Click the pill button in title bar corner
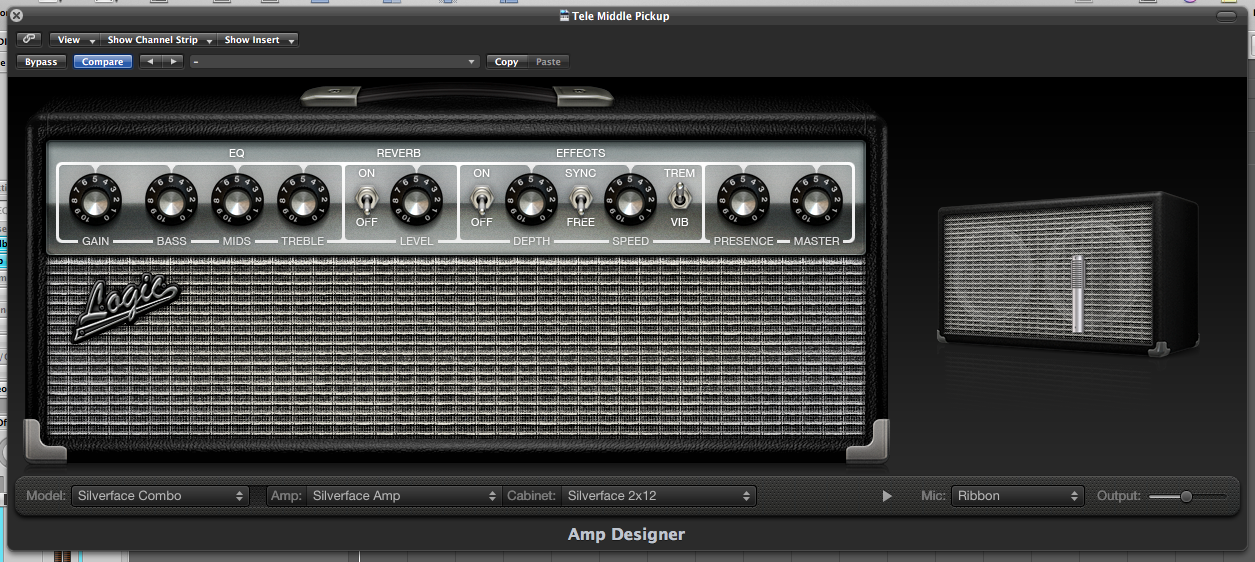 click(1226, 15)
